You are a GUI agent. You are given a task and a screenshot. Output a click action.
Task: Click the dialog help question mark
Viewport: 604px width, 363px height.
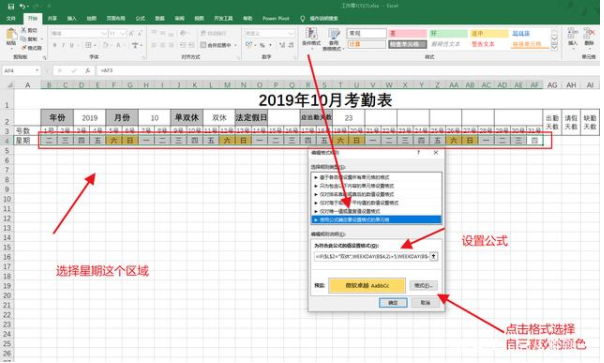pyautogui.click(x=418, y=153)
